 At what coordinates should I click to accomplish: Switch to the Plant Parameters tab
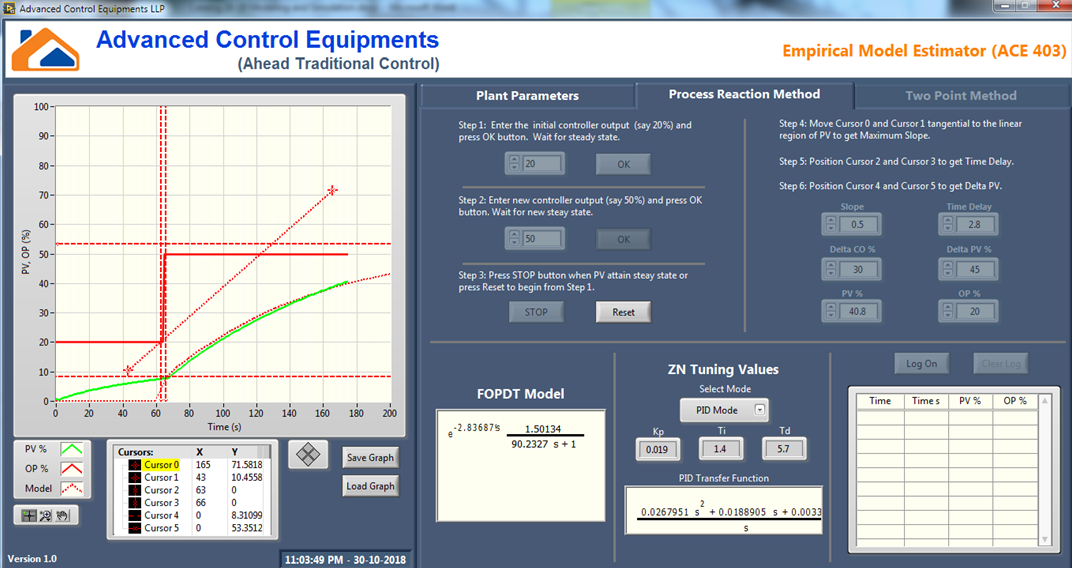tap(527, 96)
